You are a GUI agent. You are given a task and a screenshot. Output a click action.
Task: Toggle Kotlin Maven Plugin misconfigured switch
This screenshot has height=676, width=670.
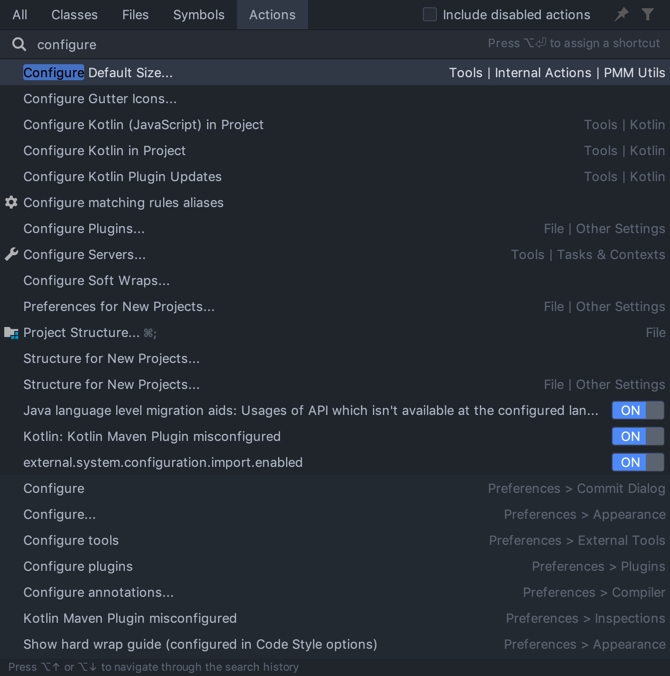(x=637, y=436)
